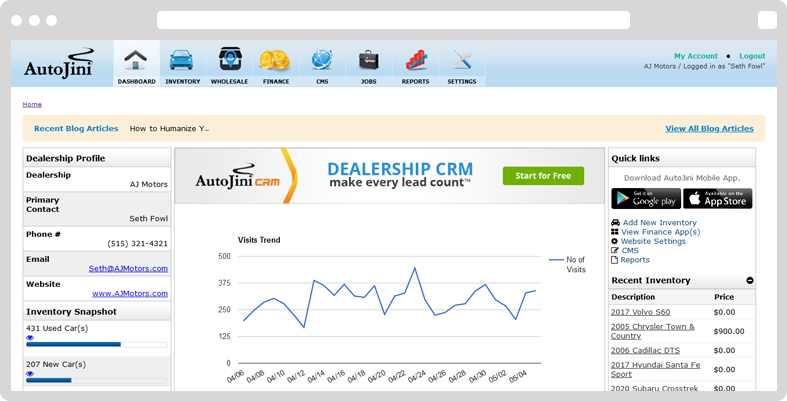Go to Finance coins icon
Viewport: 787px width, 401px height.
(275, 60)
